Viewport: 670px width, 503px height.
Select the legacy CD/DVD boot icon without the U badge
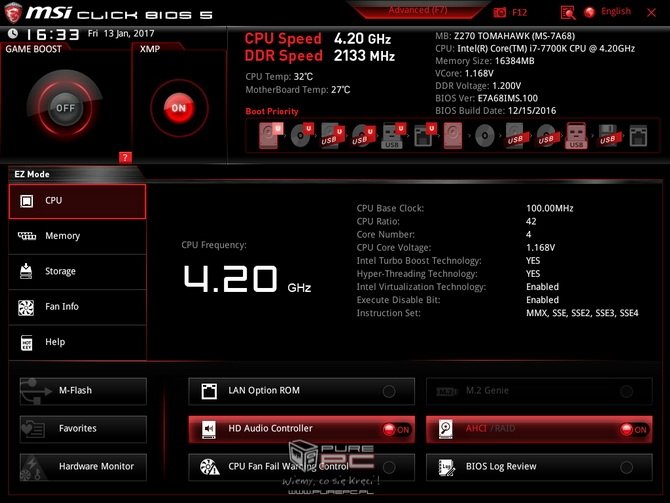[x=485, y=136]
